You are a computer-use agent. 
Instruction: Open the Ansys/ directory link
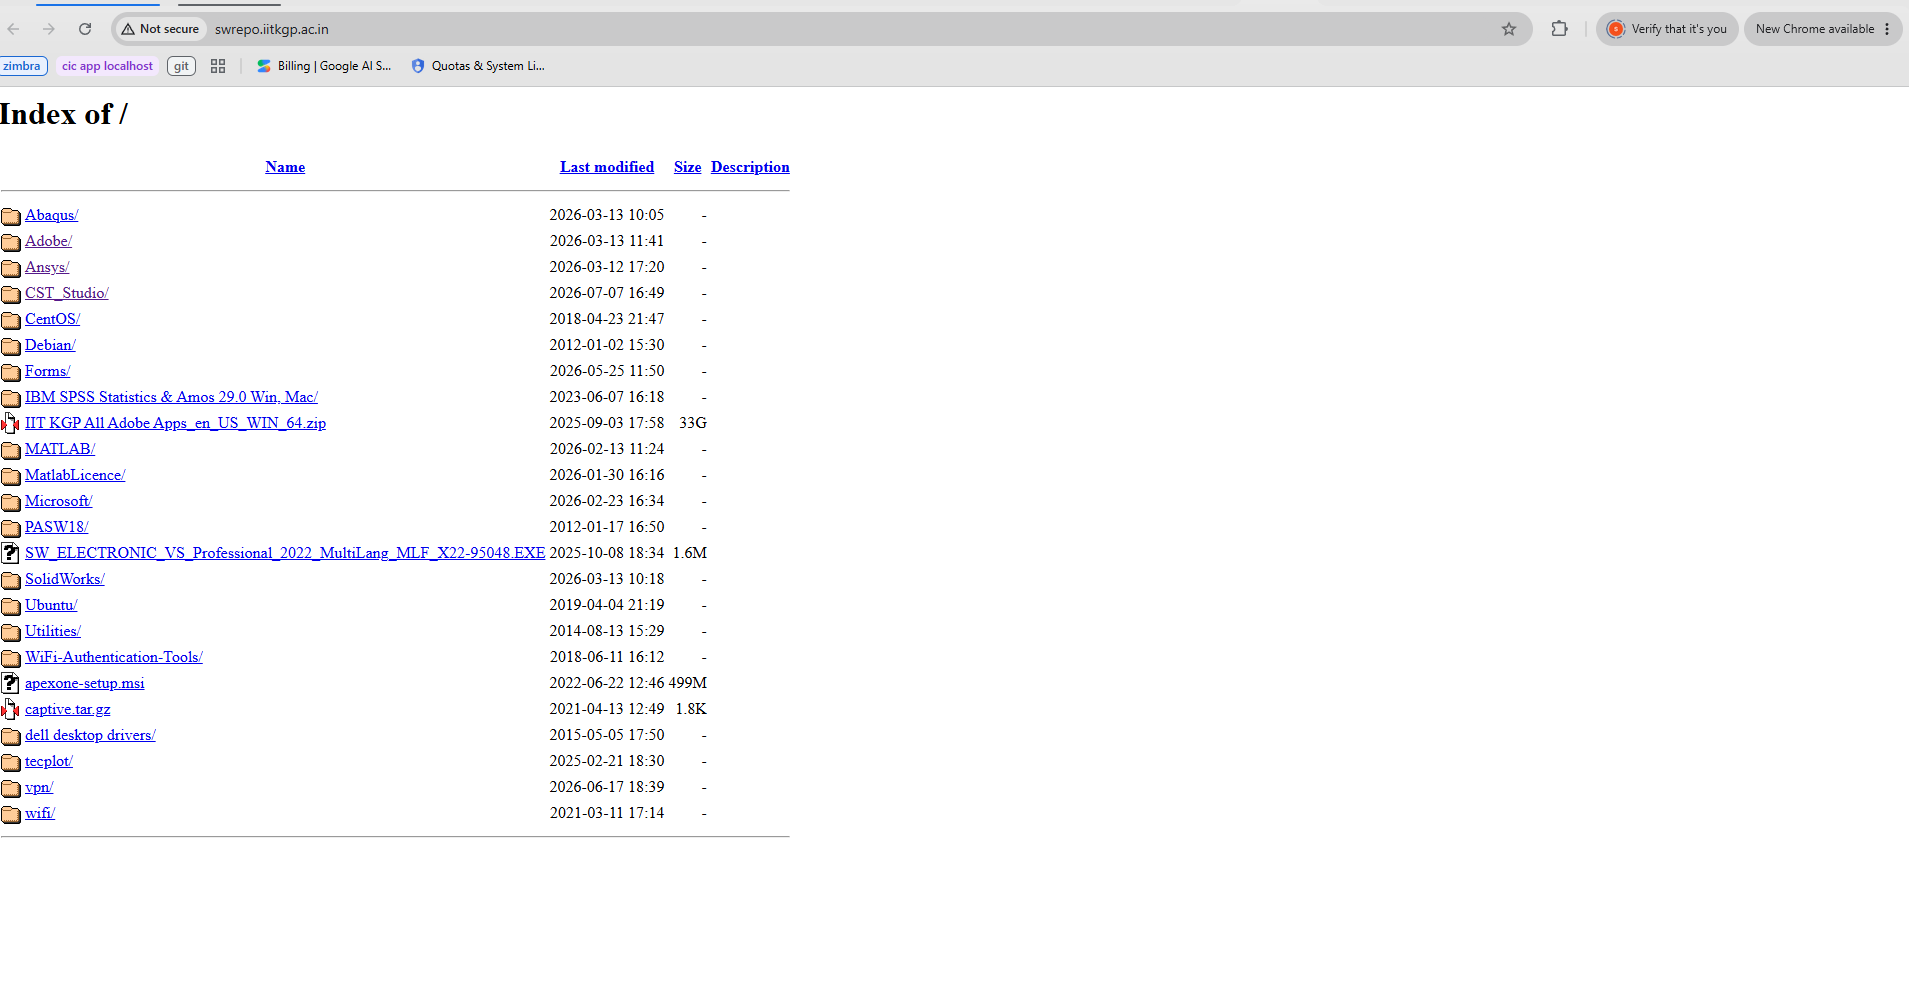pyautogui.click(x=47, y=267)
